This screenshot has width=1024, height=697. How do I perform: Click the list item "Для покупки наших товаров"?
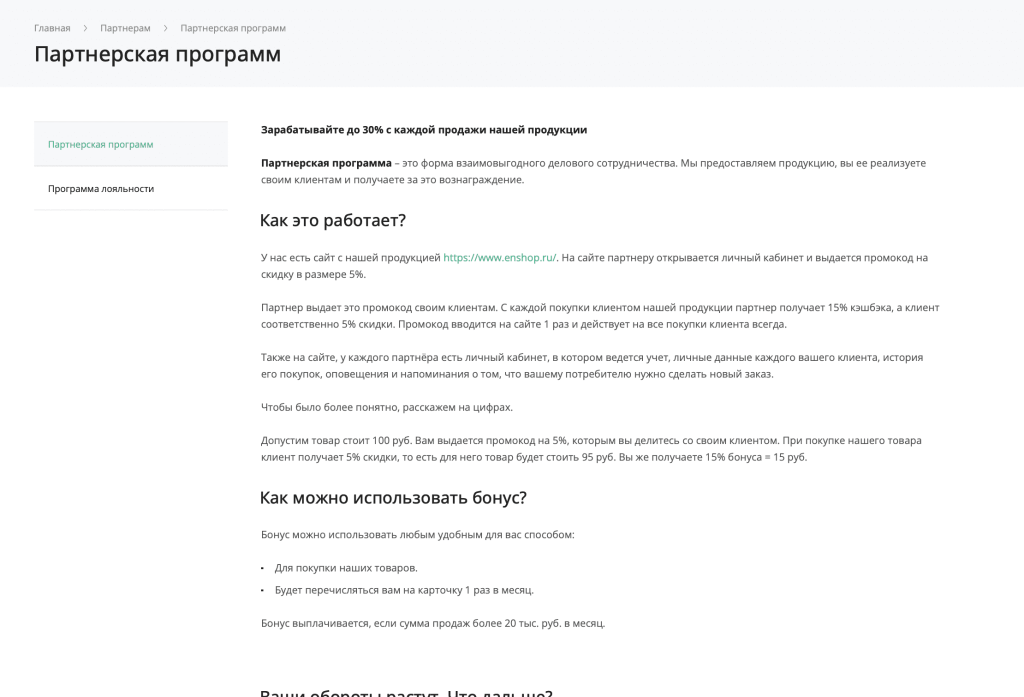[x=346, y=567]
